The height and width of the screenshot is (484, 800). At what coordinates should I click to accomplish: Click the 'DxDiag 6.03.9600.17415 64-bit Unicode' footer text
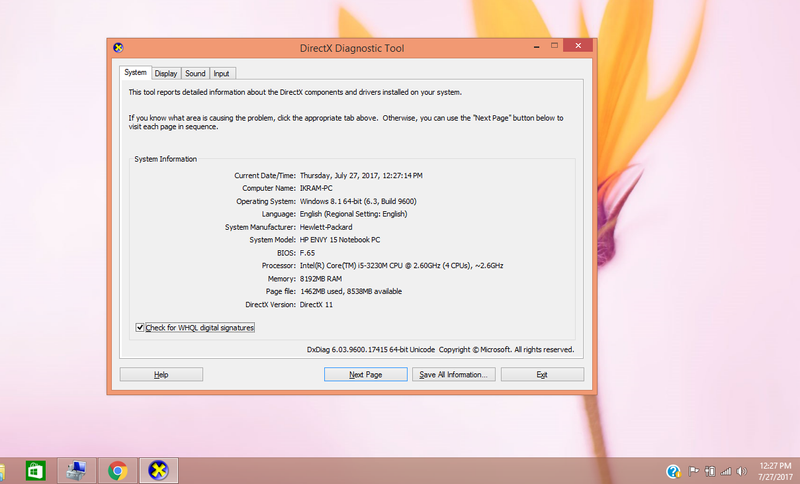click(x=370, y=349)
